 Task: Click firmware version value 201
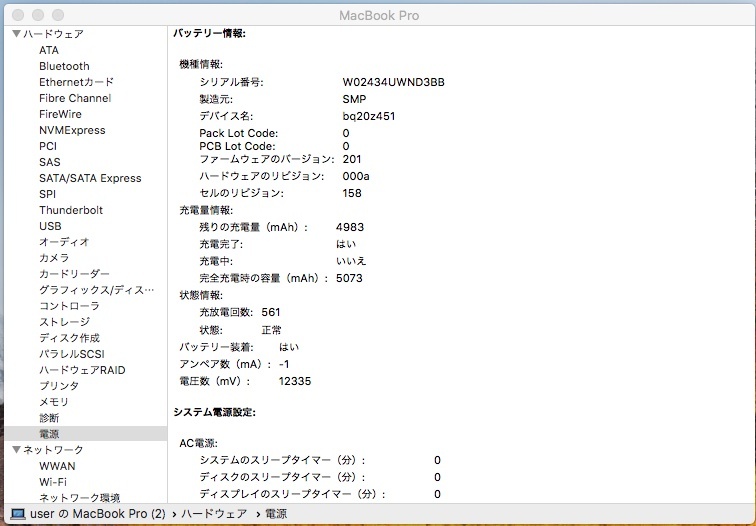tap(352, 159)
